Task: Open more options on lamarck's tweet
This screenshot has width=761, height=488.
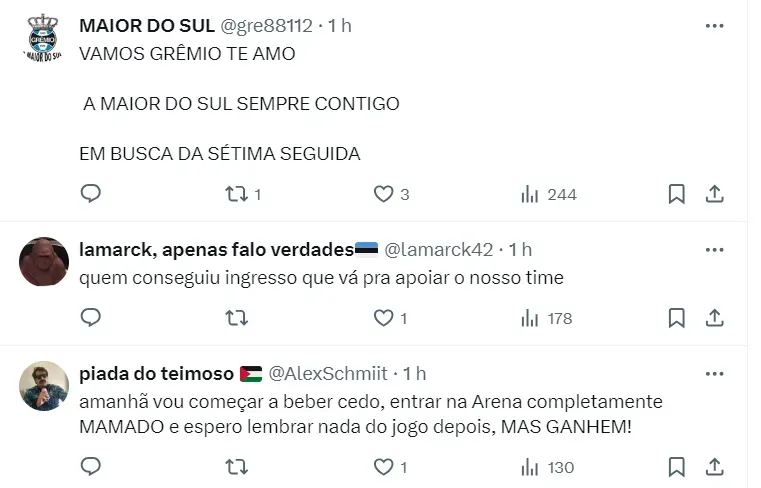Action: (x=714, y=249)
